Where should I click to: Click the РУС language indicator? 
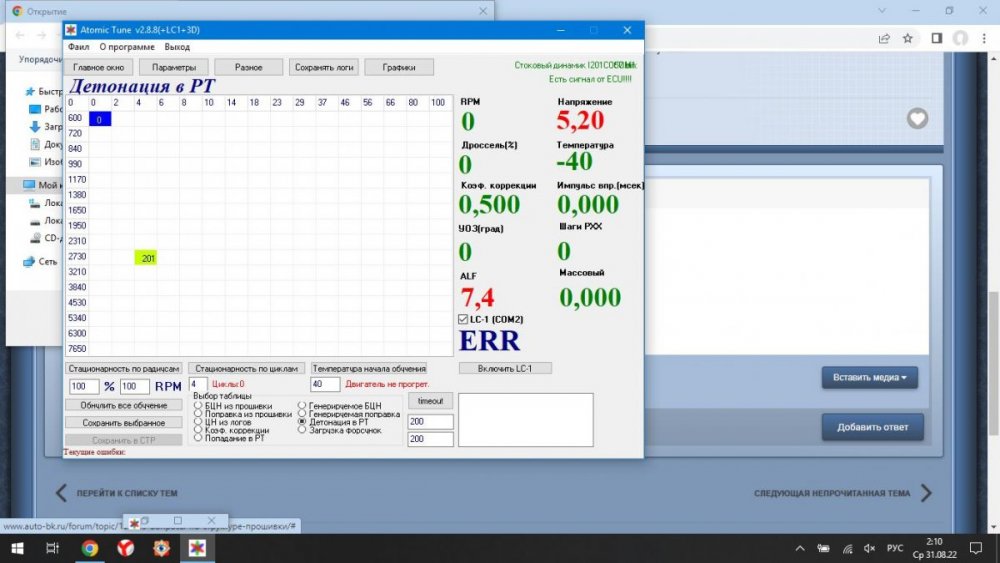coord(895,548)
